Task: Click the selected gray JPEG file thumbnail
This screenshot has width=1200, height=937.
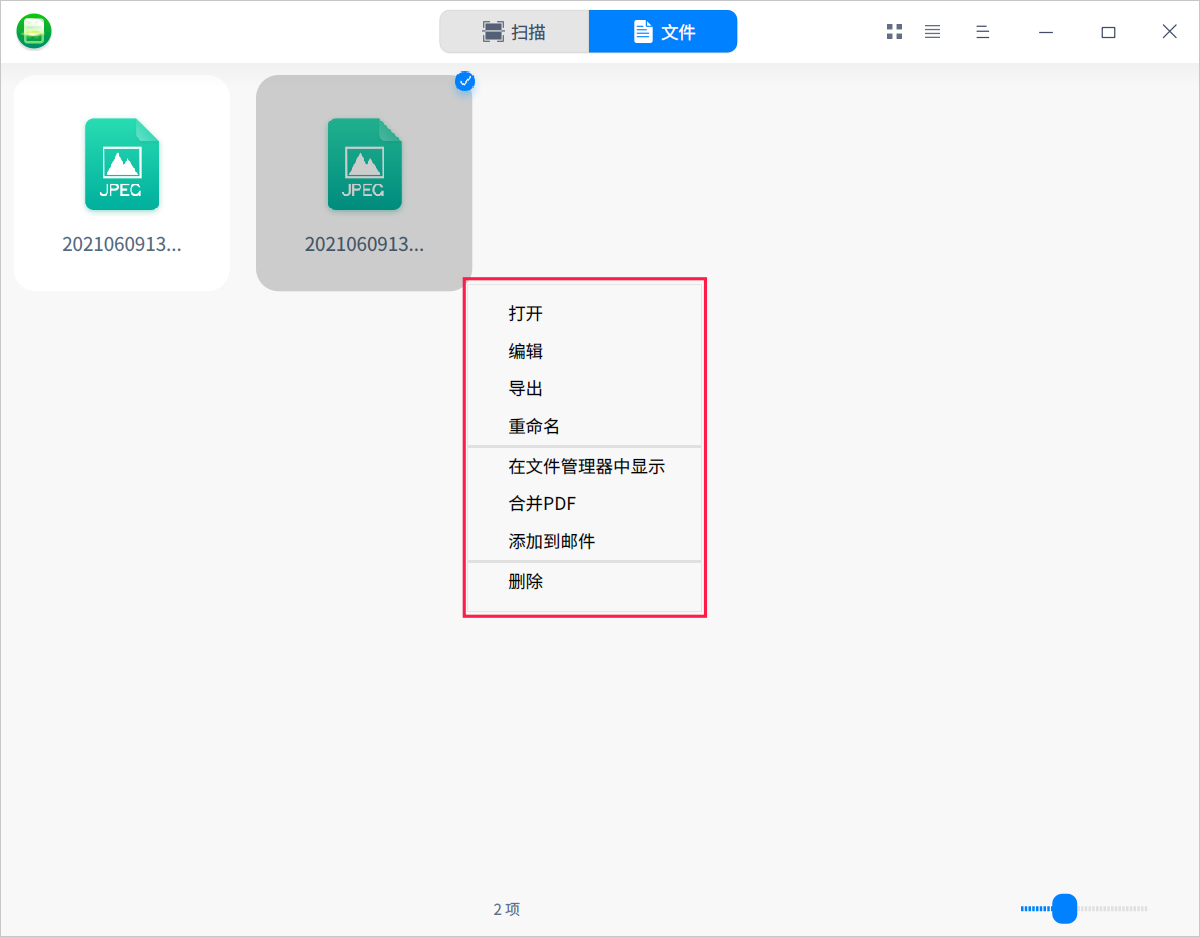Action: click(364, 183)
